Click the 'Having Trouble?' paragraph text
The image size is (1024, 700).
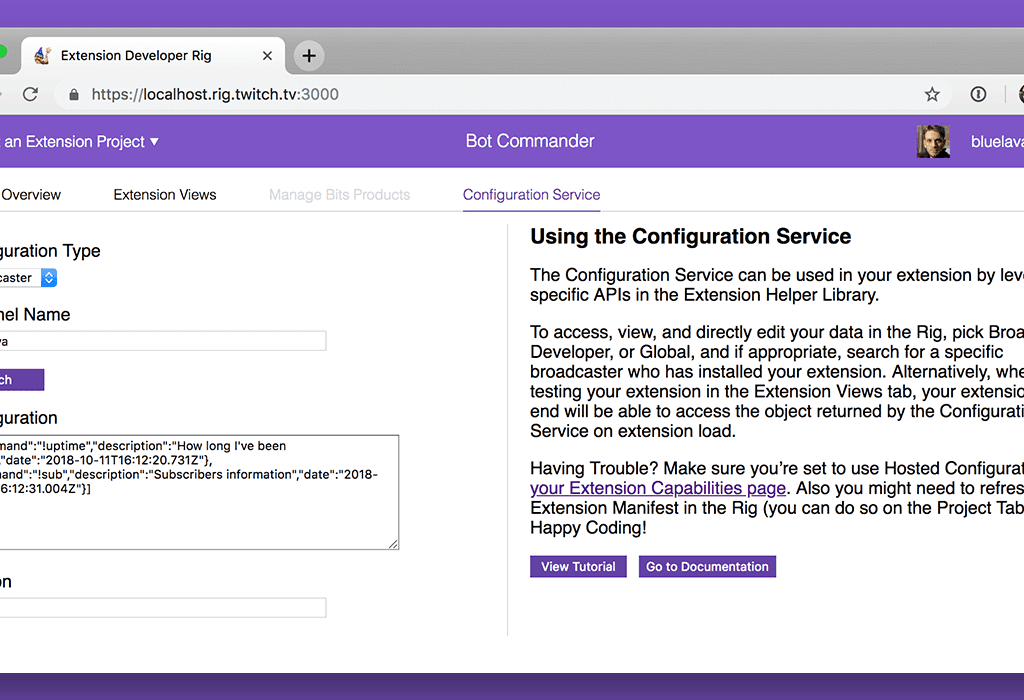[777, 498]
